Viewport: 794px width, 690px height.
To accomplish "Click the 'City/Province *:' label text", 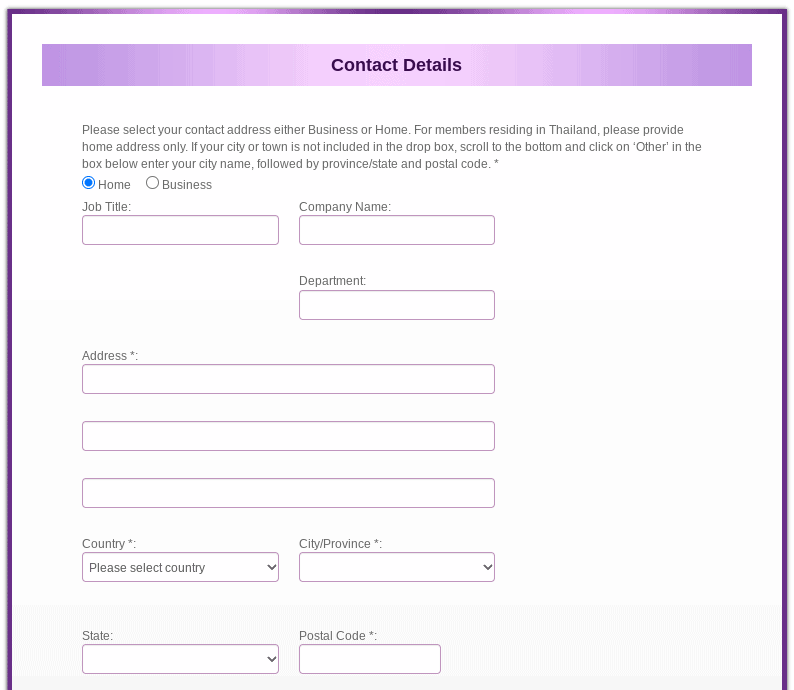I will coord(340,544).
